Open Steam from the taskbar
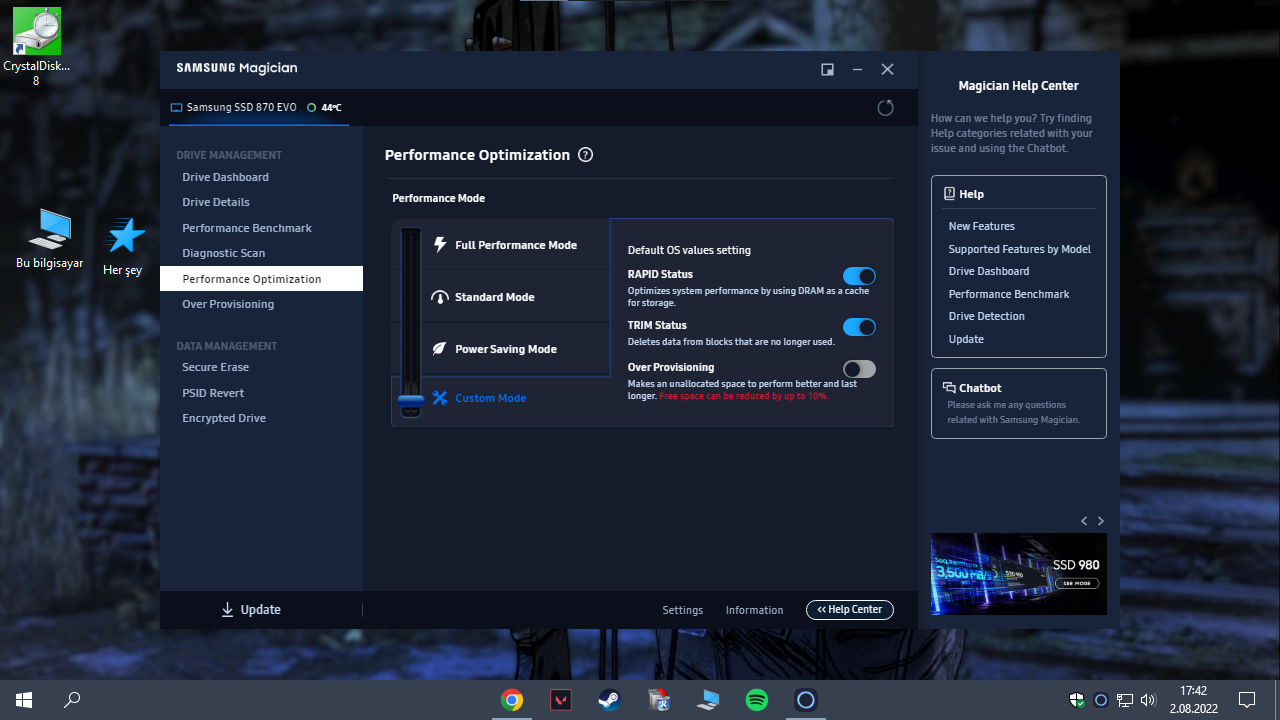The width and height of the screenshot is (1280, 720). click(x=609, y=700)
